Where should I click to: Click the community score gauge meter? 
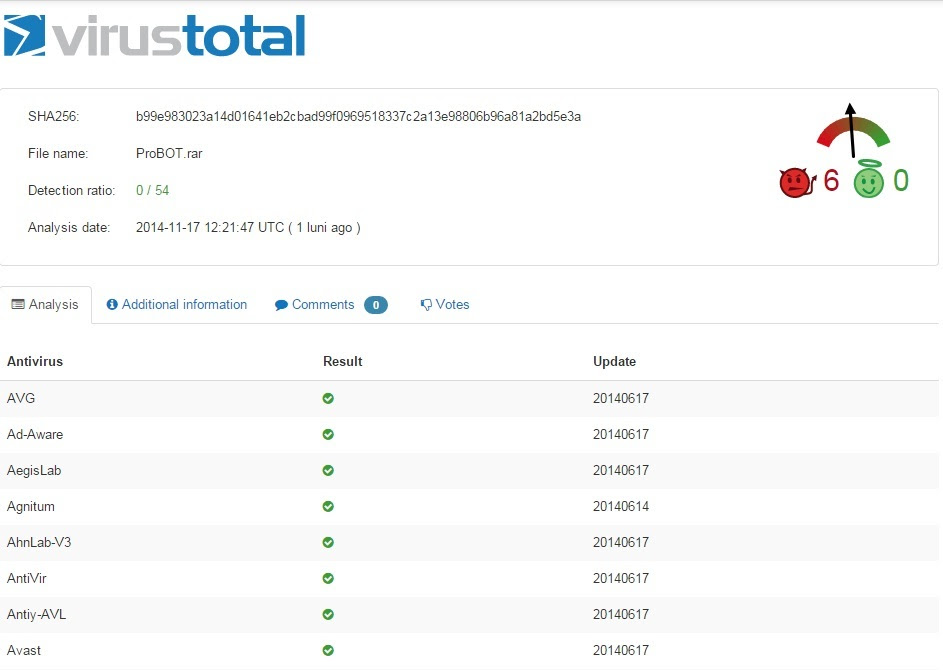click(853, 131)
